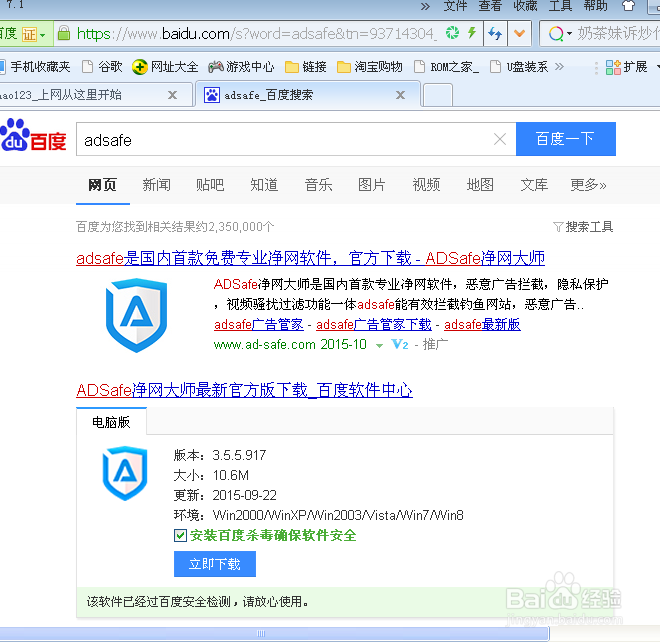
Task: Open the search engine selector dropdown
Action: (x=560, y=33)
